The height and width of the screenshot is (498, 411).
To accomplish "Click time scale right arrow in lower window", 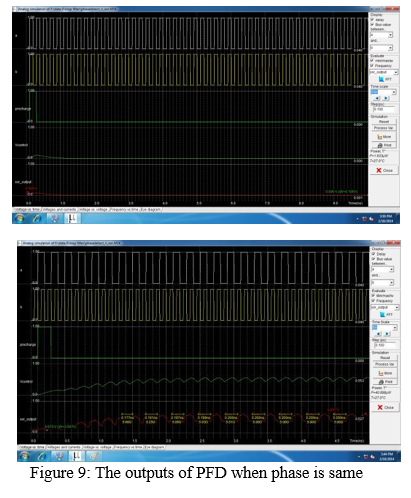I will click(387, 334).
